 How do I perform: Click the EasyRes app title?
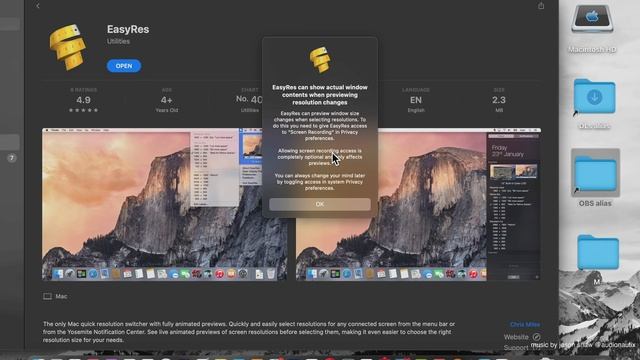[x=128, y=29]
